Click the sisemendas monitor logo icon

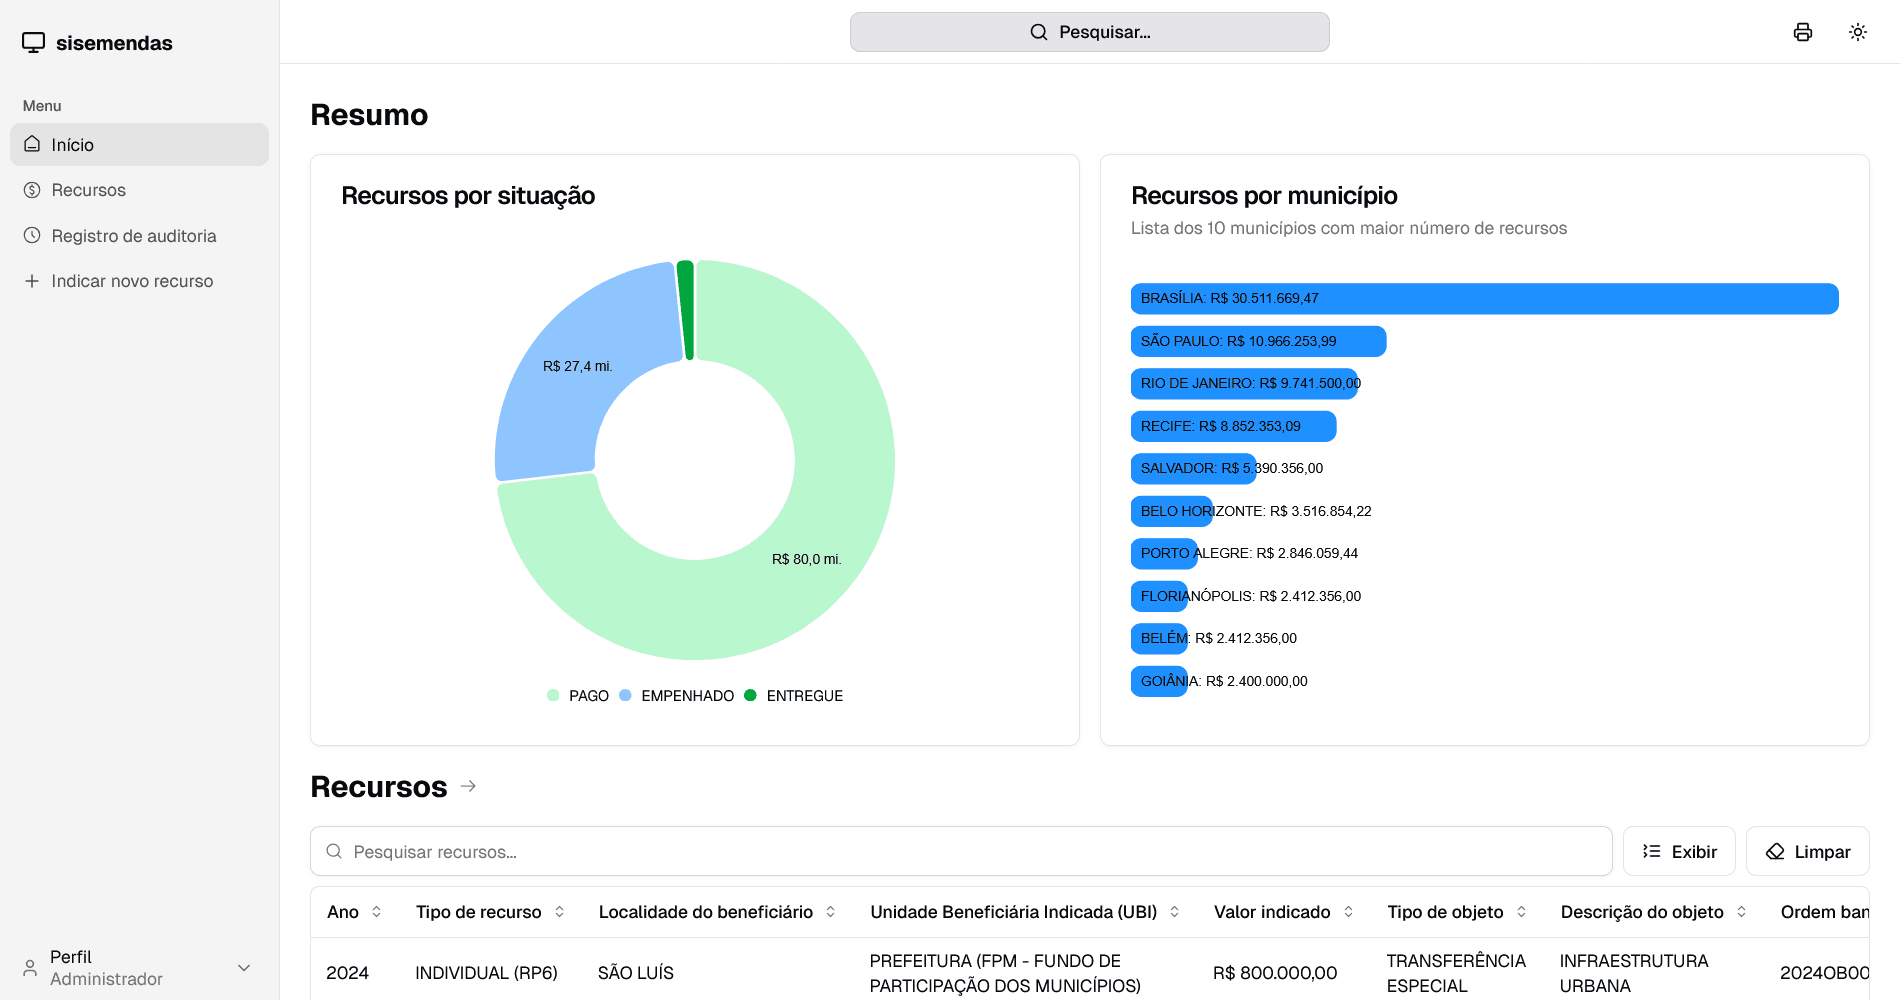click(34, 43)
